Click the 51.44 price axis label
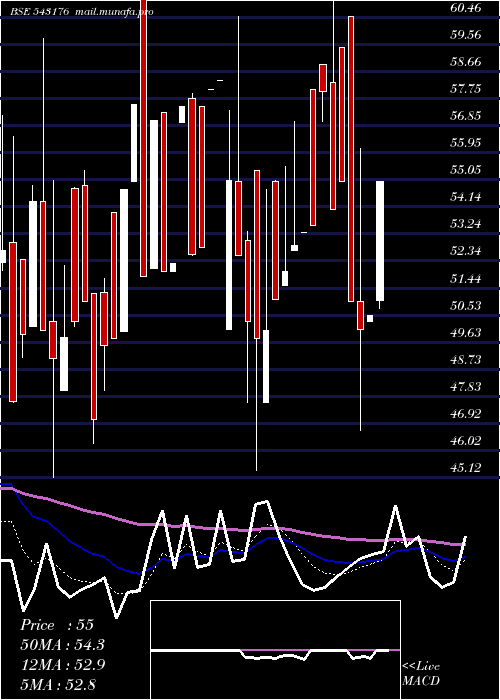The height and width of the screenshot is (700, 500). (x=466, y=279)
